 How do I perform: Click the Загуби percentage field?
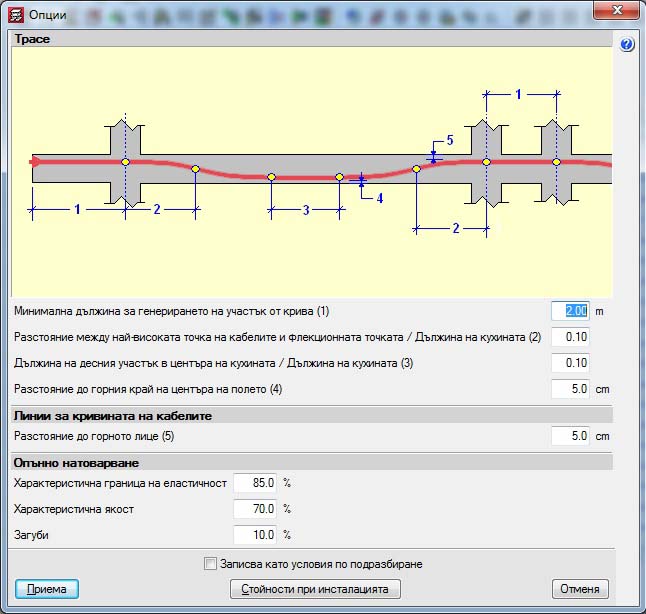click(x=255, y=535)
